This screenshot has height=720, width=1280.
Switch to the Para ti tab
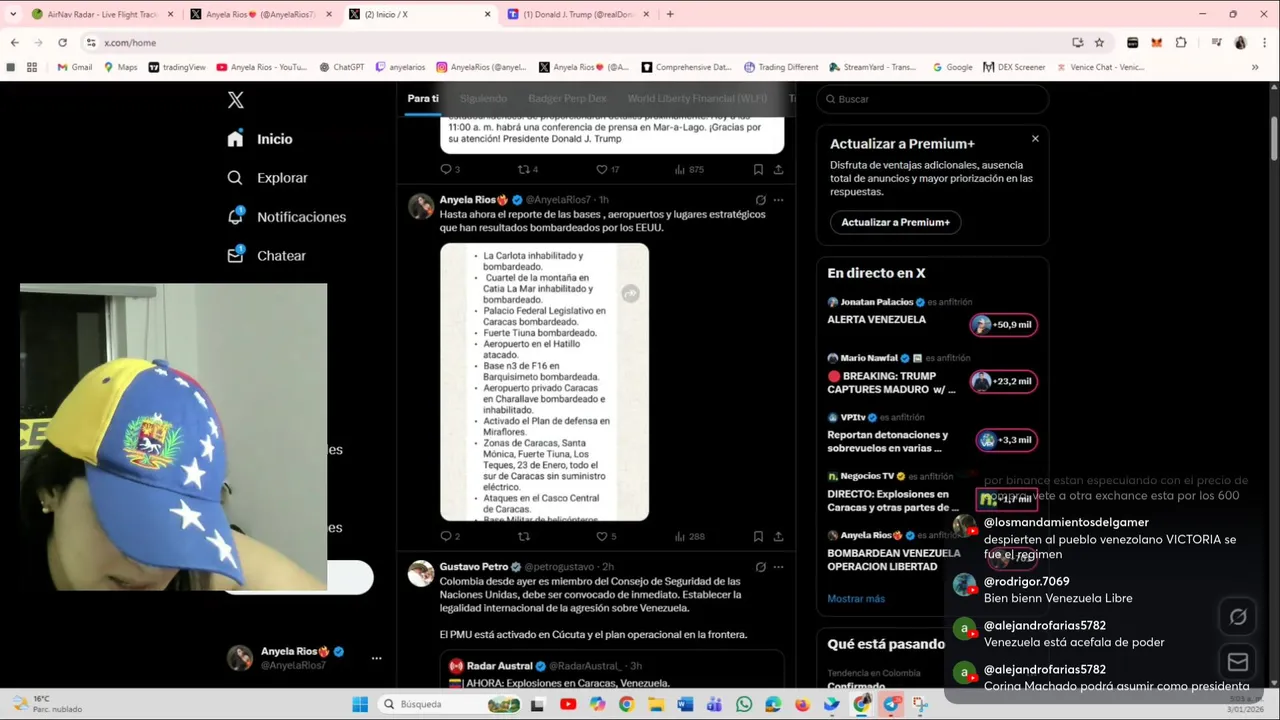(x=423, y=98)
